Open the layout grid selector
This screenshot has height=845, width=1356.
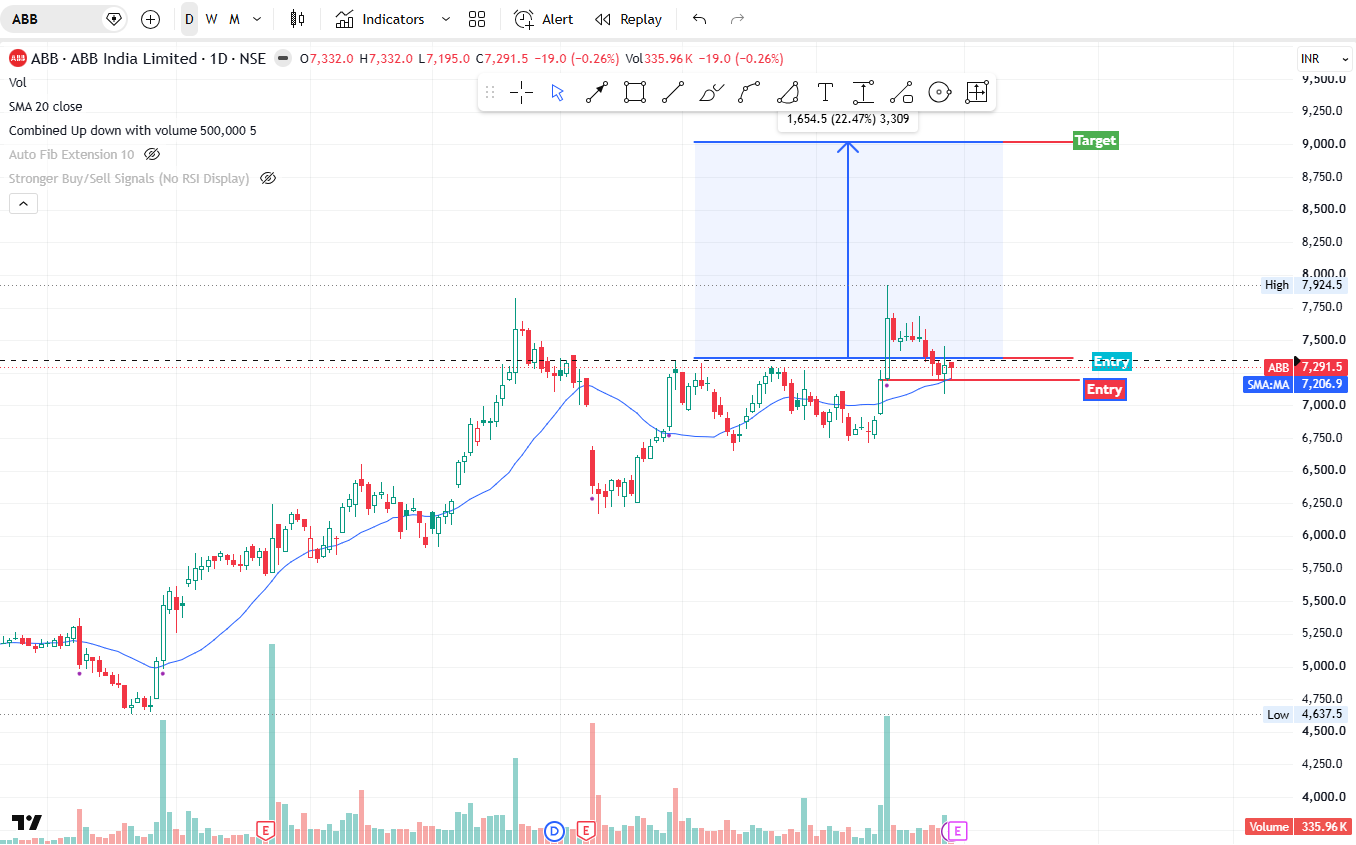[x=477, y=19]
